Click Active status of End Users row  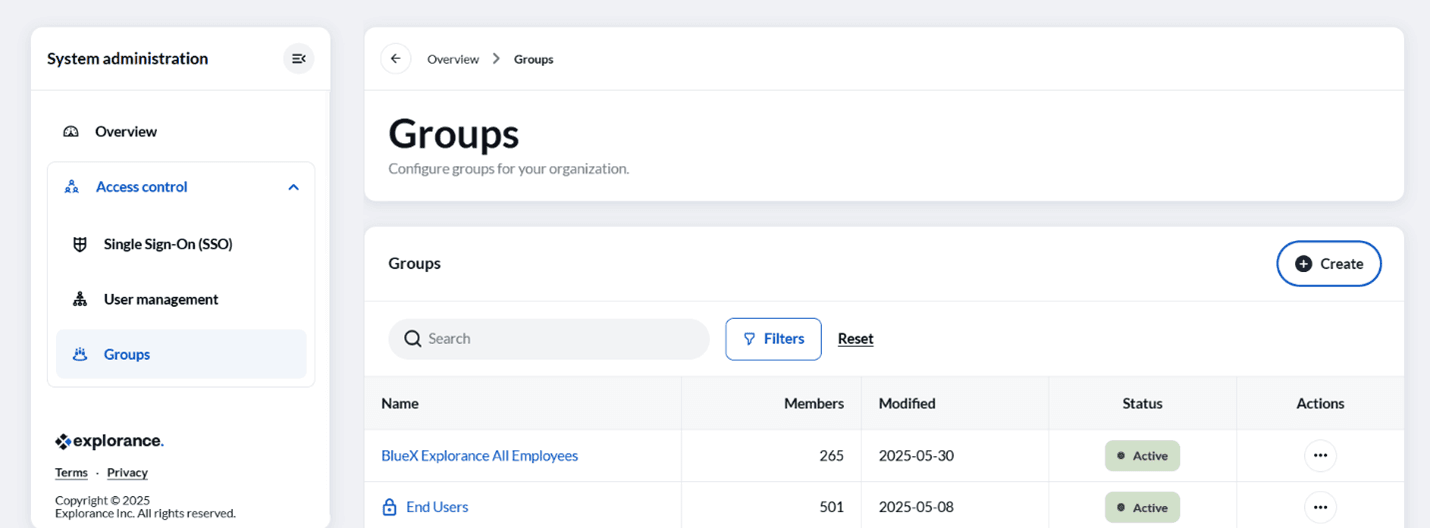click(1142, 507)
